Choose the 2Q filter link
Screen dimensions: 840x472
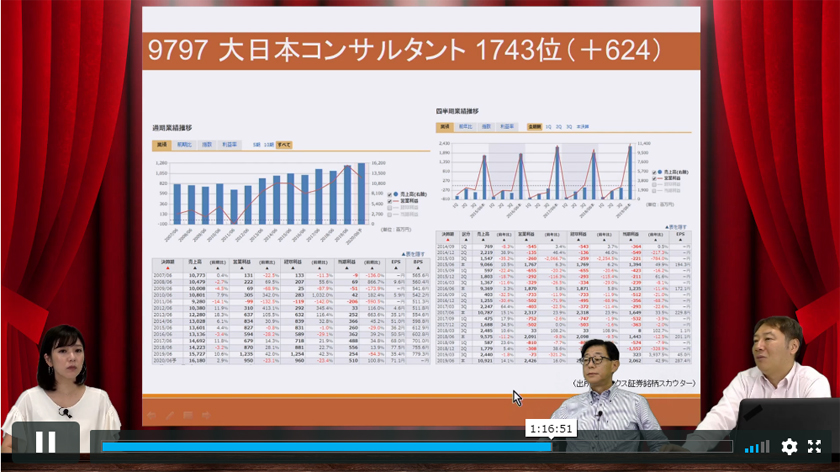(559, 127)
